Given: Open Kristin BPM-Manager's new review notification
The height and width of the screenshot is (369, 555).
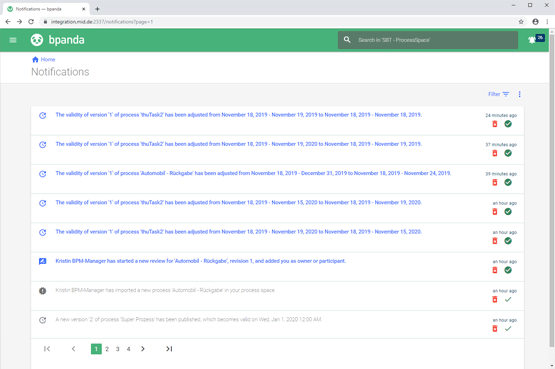Looking at the screenshot, I should [200, 261].
